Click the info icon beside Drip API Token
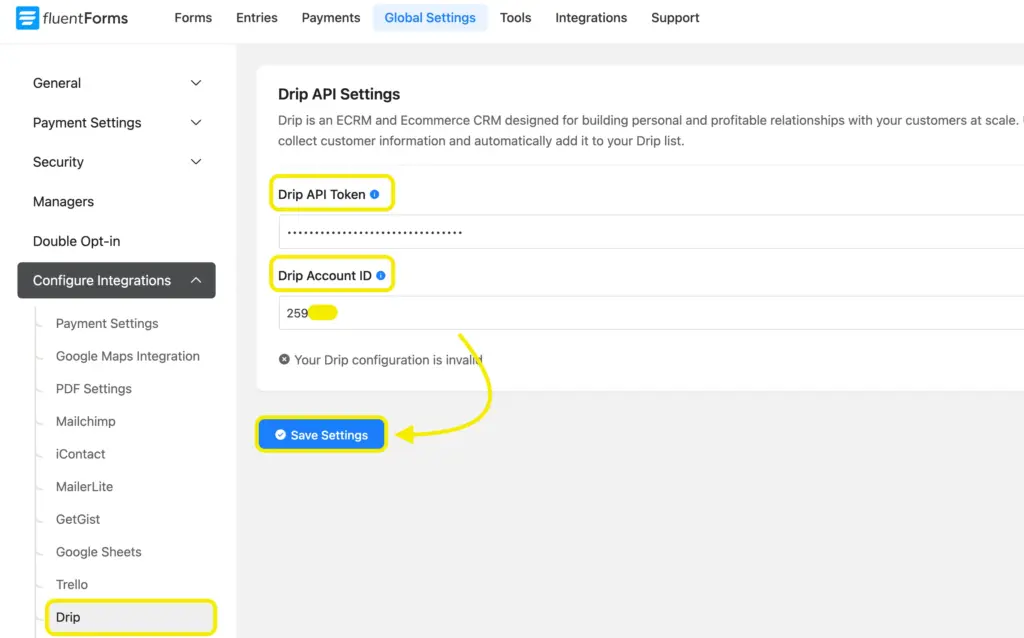 pyautogui.click(x=376, y=192)
